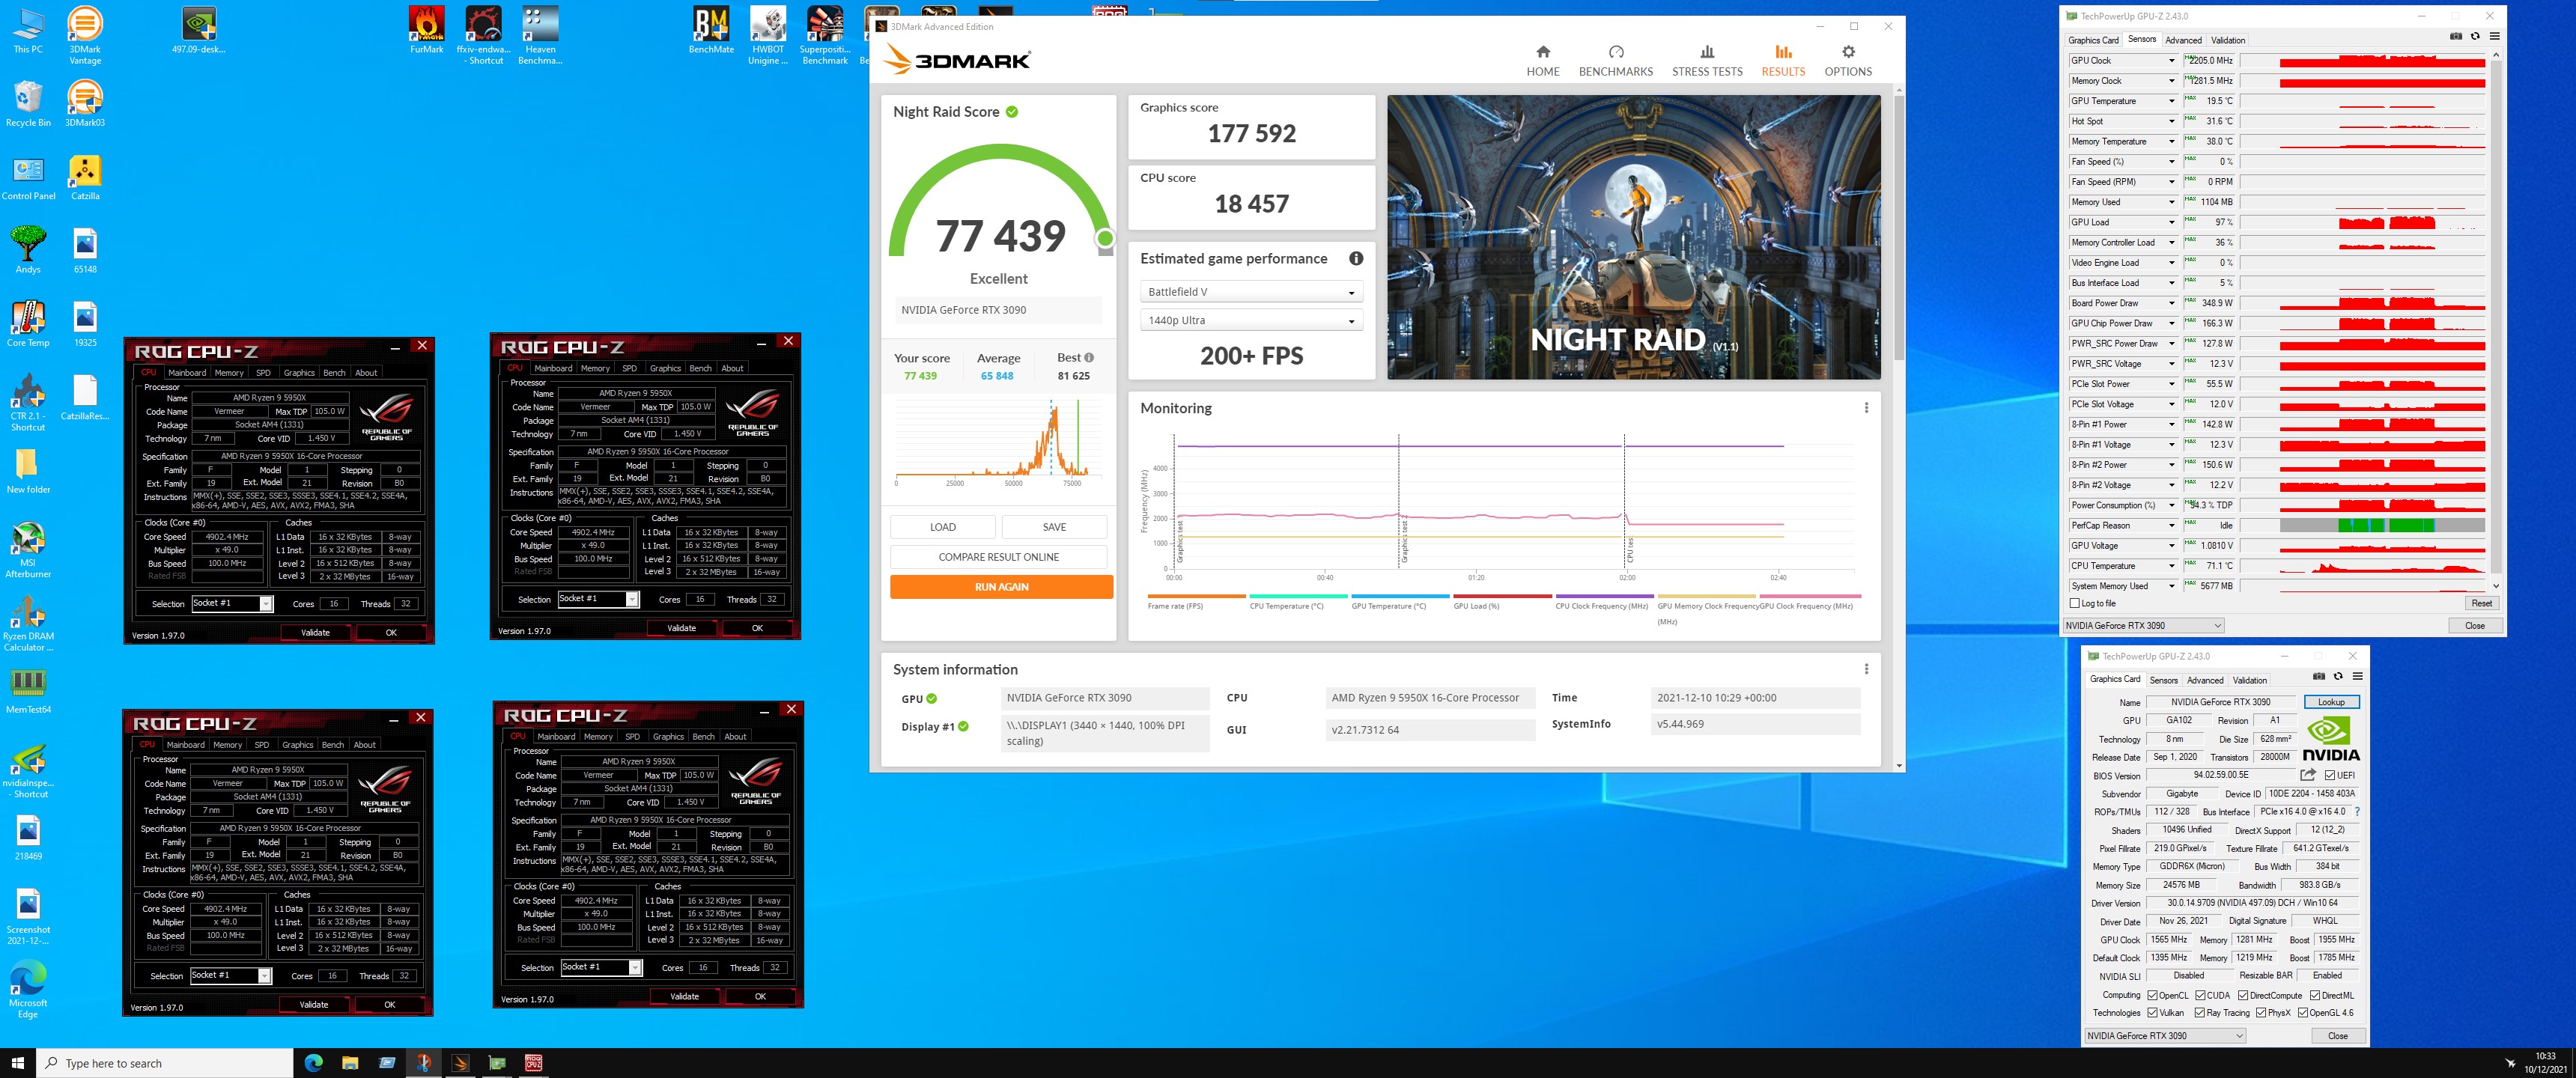2576x1078 pixels.
Task: Open File Explorer from taskbar
Action: pos(350,1063)
